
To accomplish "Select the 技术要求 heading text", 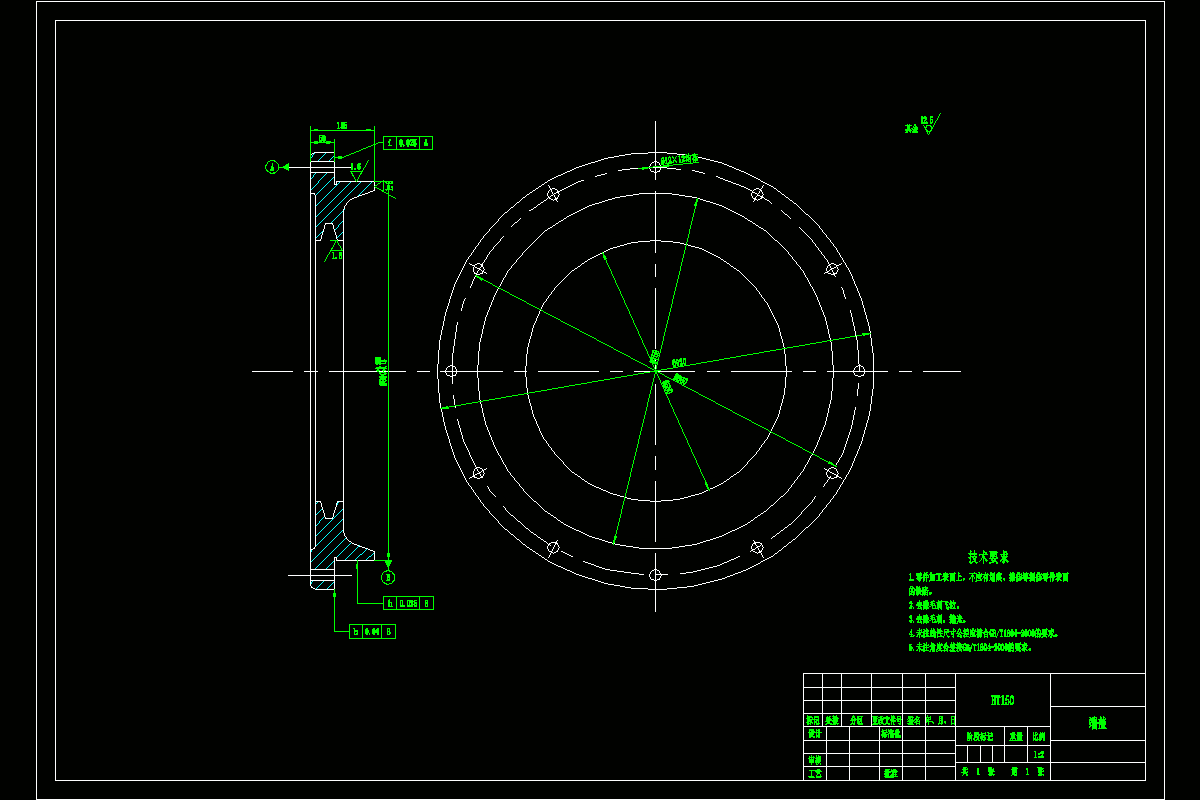I will [x=989, y=557].
